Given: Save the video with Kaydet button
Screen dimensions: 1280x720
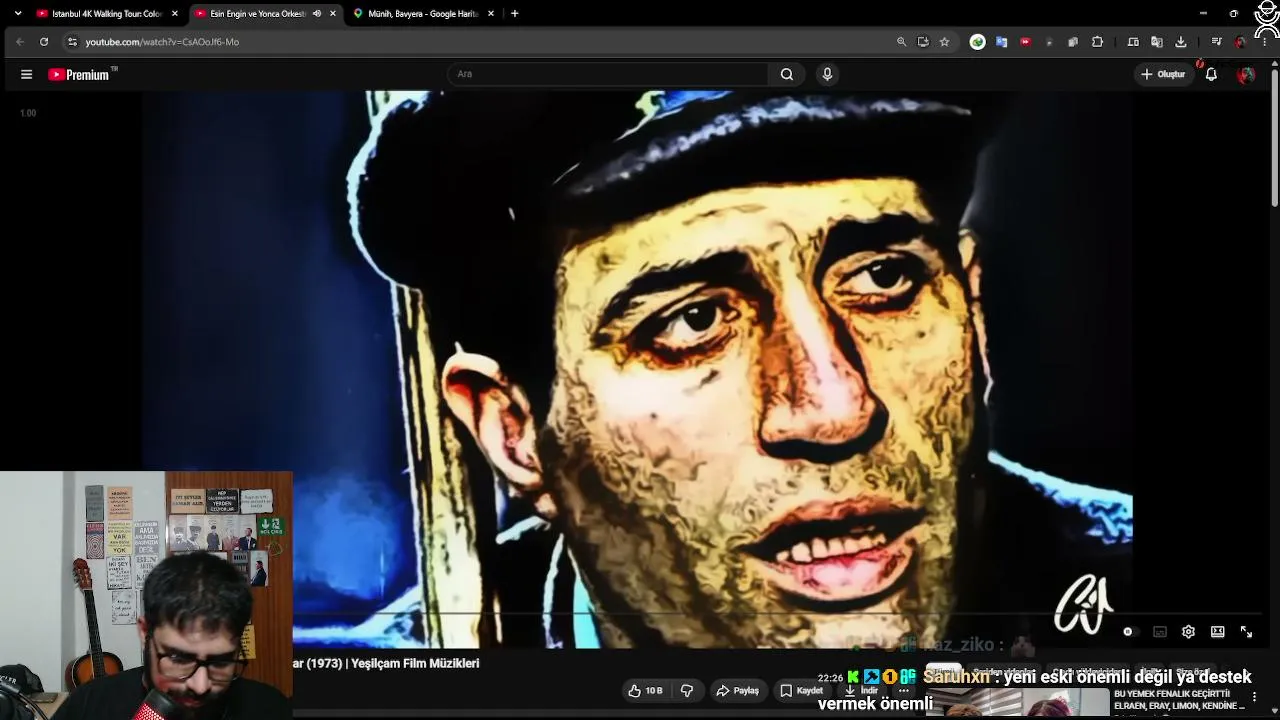Looking at the screenshot, I should [x=802, y=691].
